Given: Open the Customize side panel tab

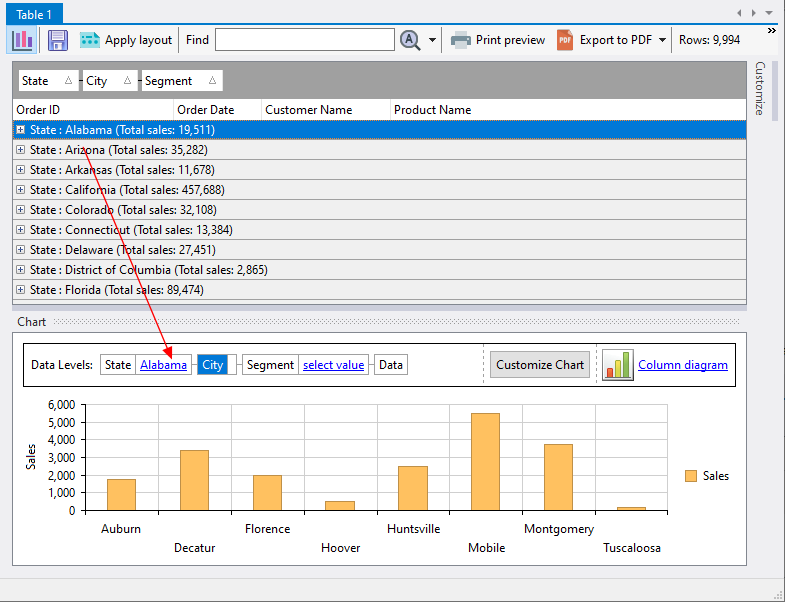Looking at the screenshot, I should tap(759, 88).
